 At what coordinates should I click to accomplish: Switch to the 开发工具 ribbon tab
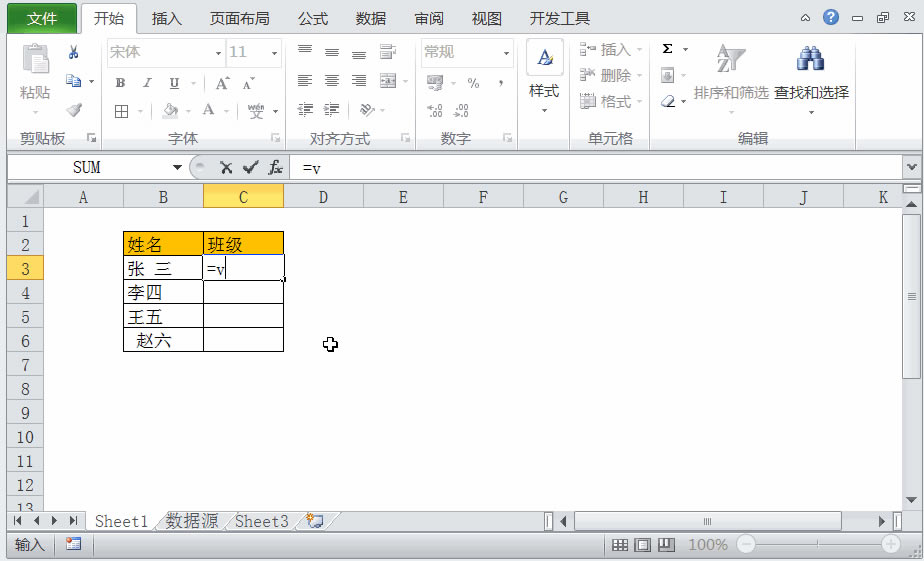pyautogui.click(x=559, y=19)
